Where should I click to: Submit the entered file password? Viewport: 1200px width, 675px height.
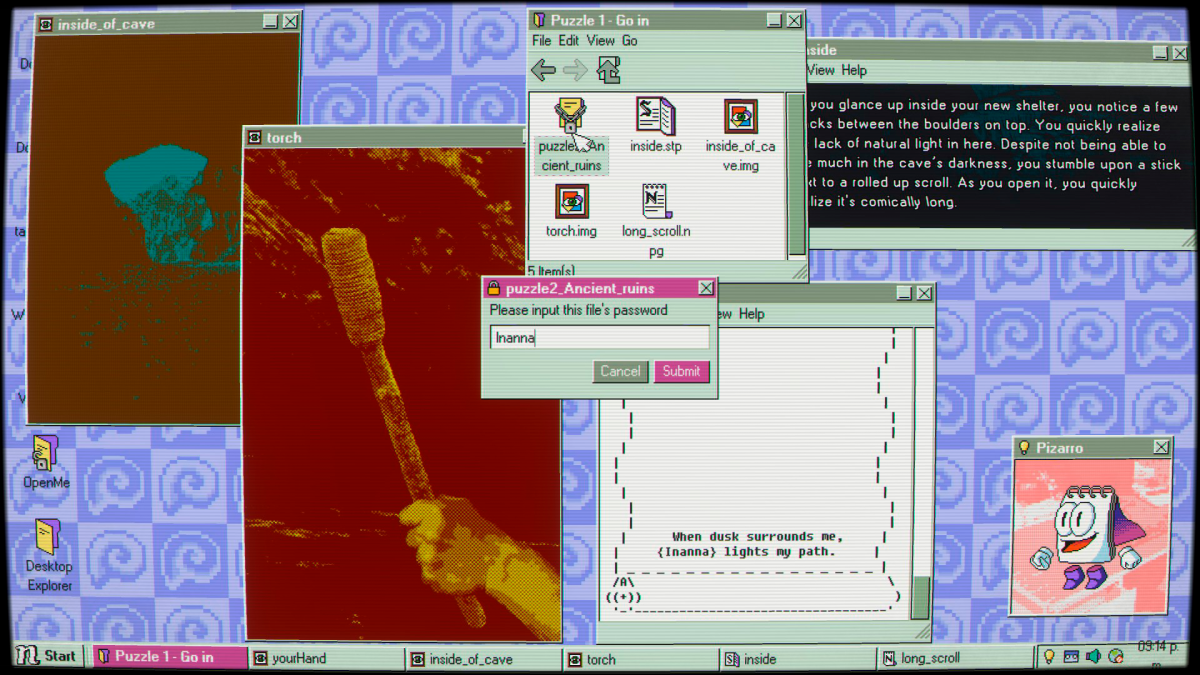[681, 371]
